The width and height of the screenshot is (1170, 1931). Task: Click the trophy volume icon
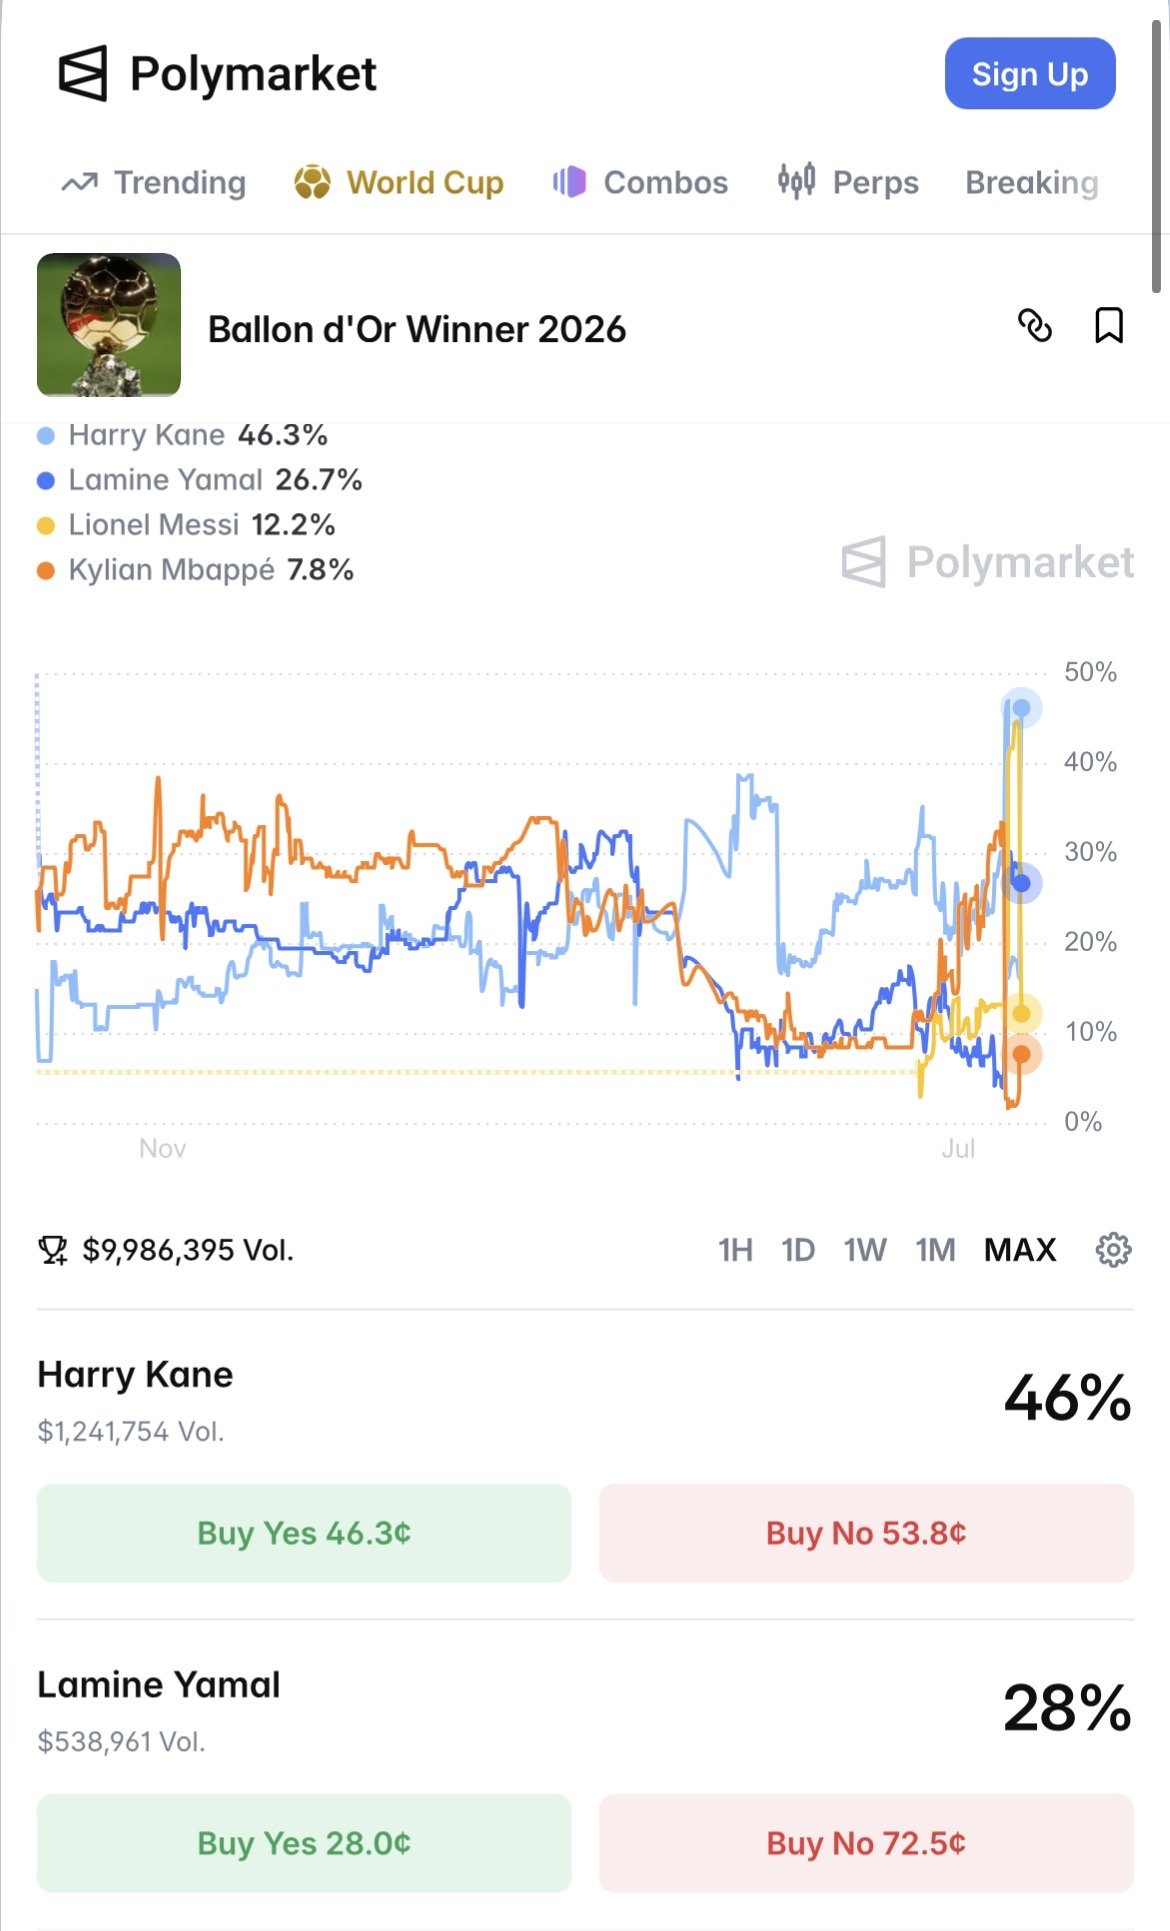click(x=52, y=1250)
